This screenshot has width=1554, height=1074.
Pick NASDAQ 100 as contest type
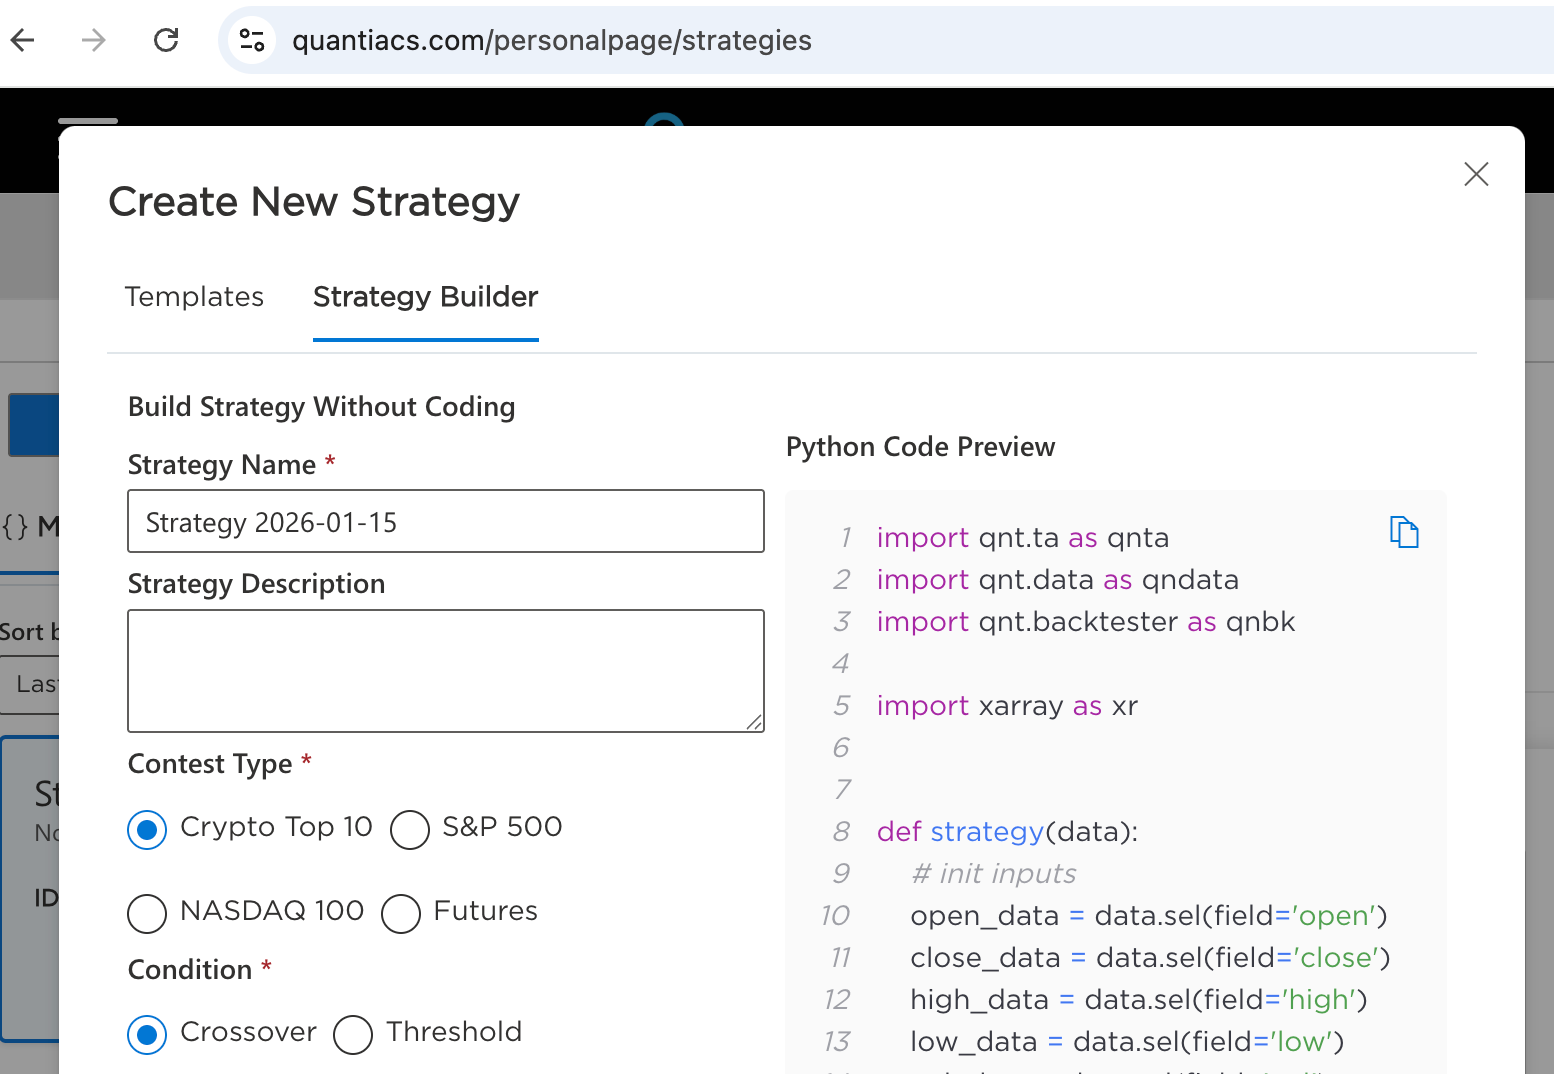click(x=148, y=913)
